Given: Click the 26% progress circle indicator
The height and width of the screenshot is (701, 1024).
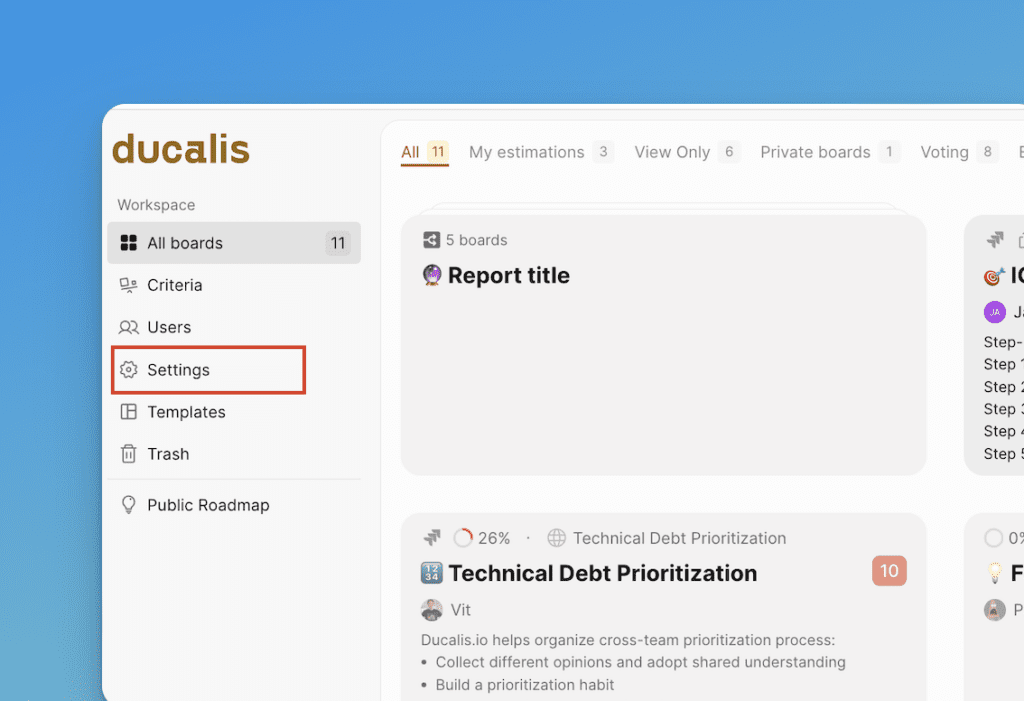Looking at the screenshot, I should click(463, 538).
